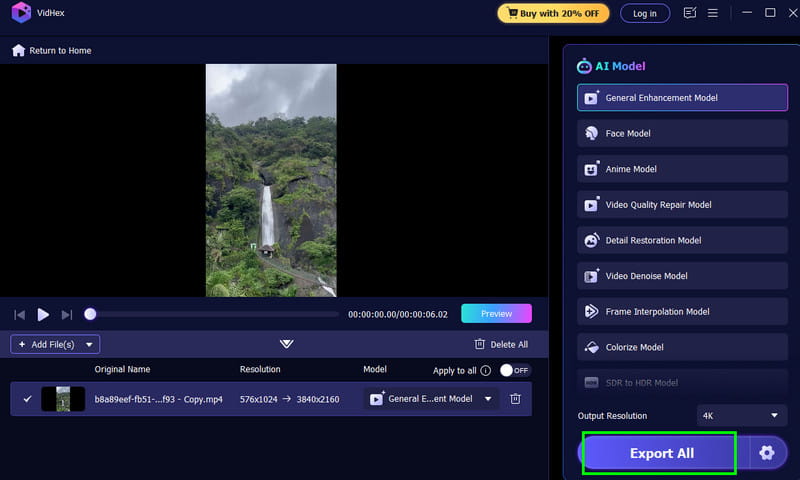Select Video Quality Repair Model
800x480 pixels.
(682, 205)
